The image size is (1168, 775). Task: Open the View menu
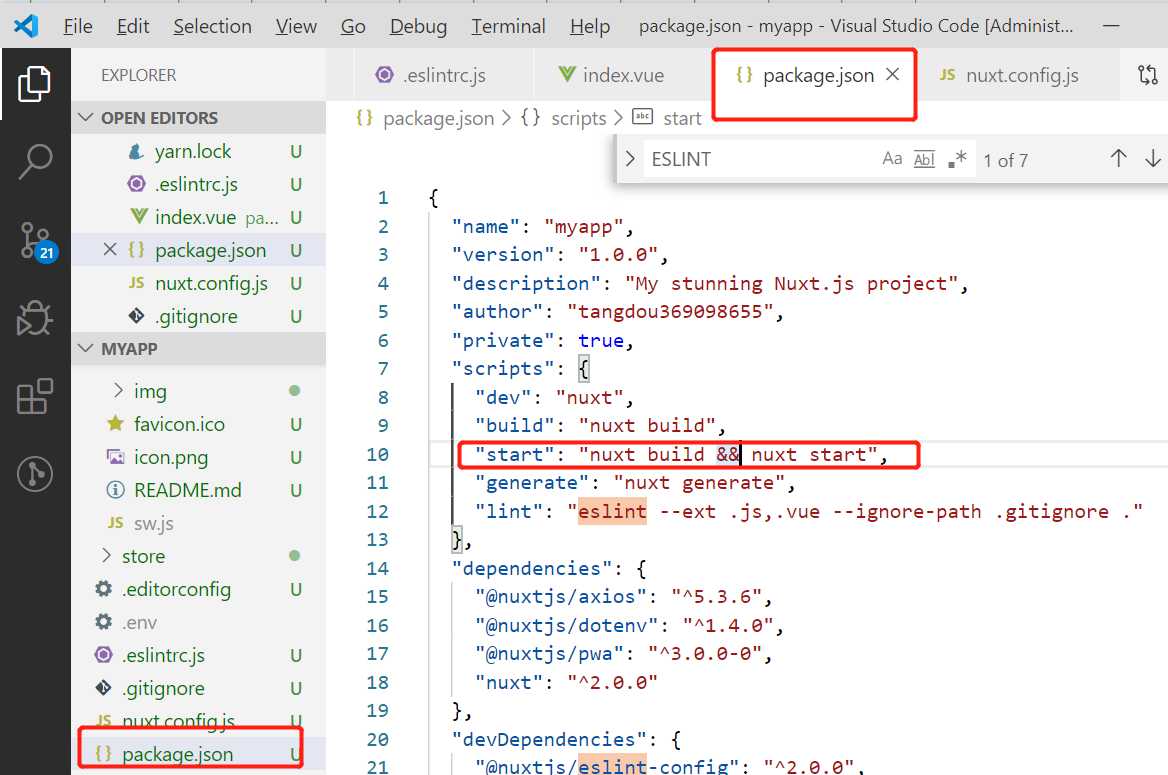(296, 26)
